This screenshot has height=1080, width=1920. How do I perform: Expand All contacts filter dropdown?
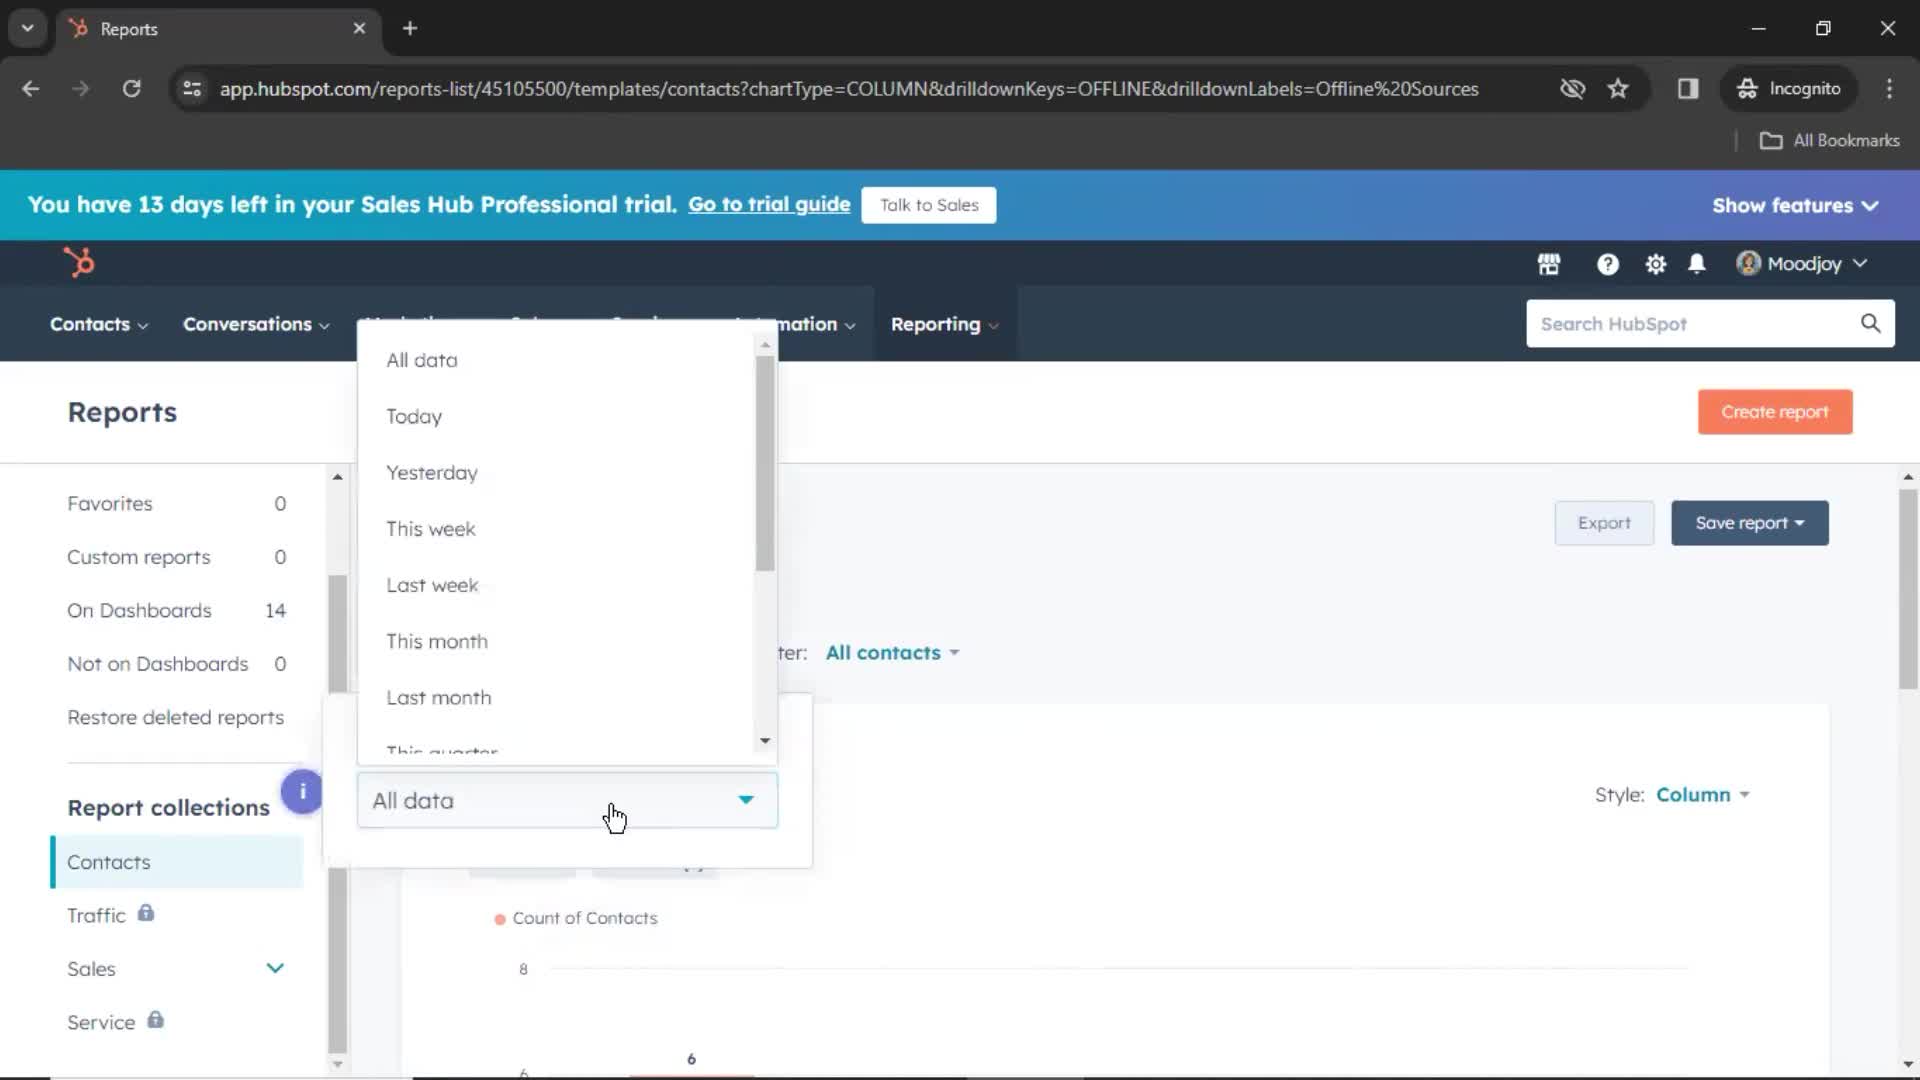pos(891,651)
